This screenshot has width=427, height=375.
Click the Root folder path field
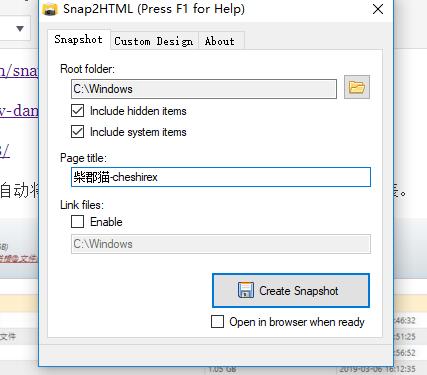click(204, 89)
